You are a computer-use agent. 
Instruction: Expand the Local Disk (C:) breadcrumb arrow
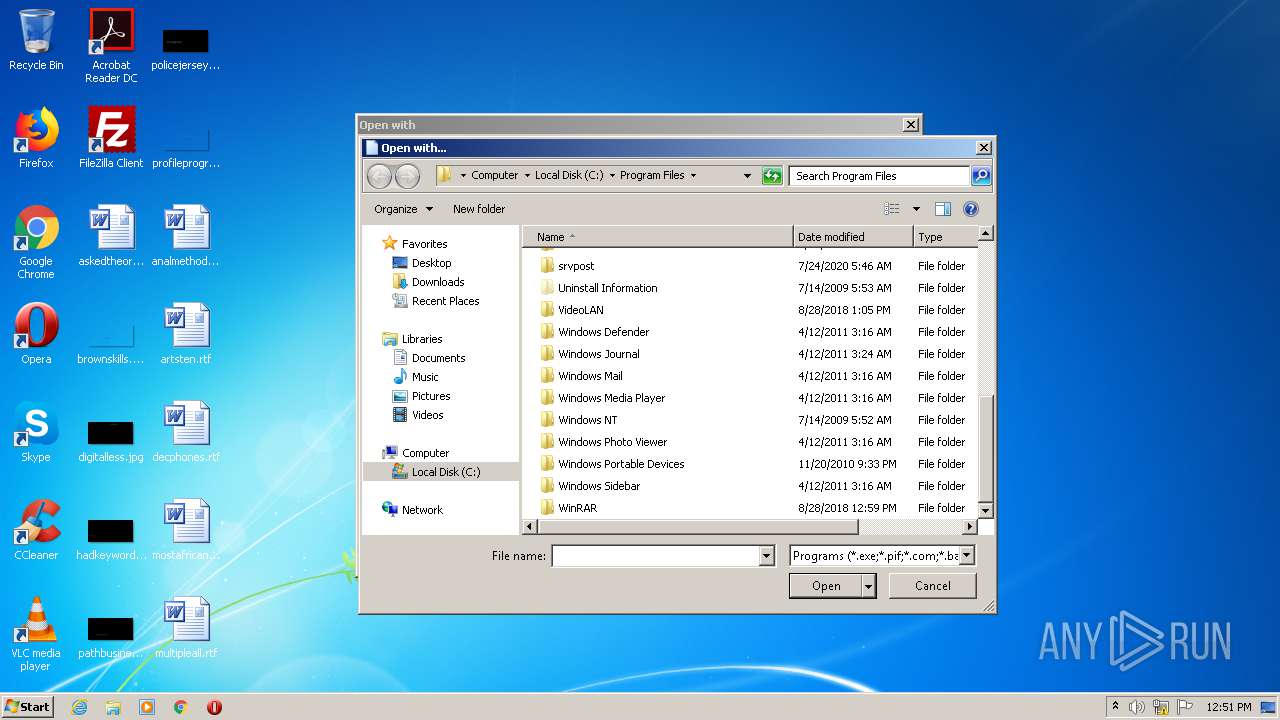612,175
